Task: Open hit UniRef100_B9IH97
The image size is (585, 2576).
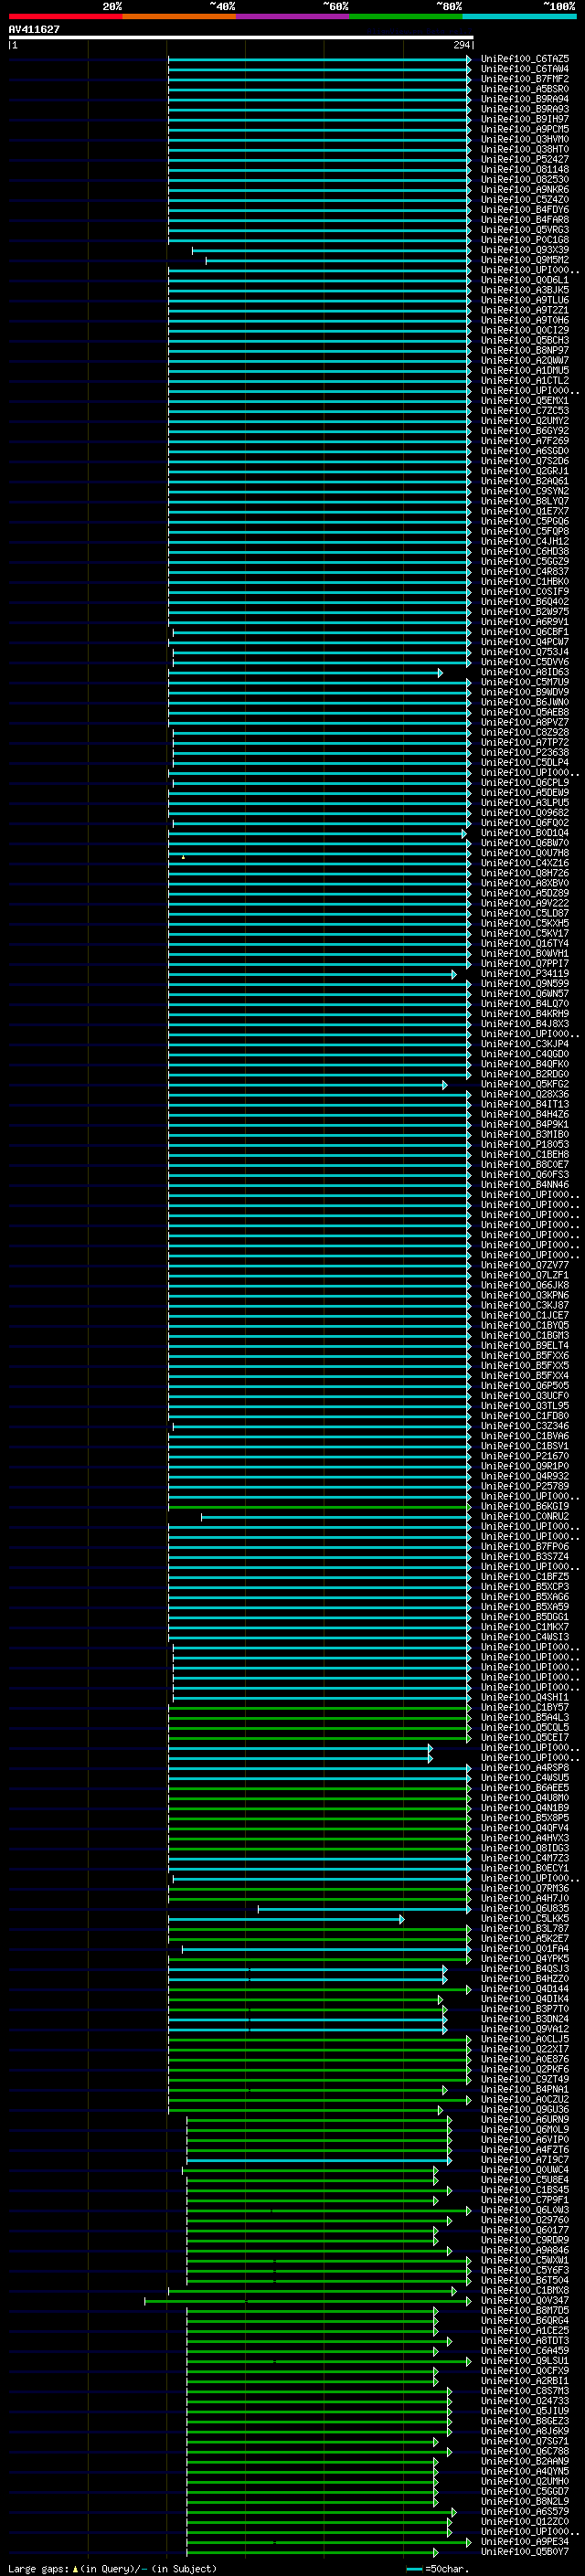Action: pyautogui.click(x=525, y=119)
